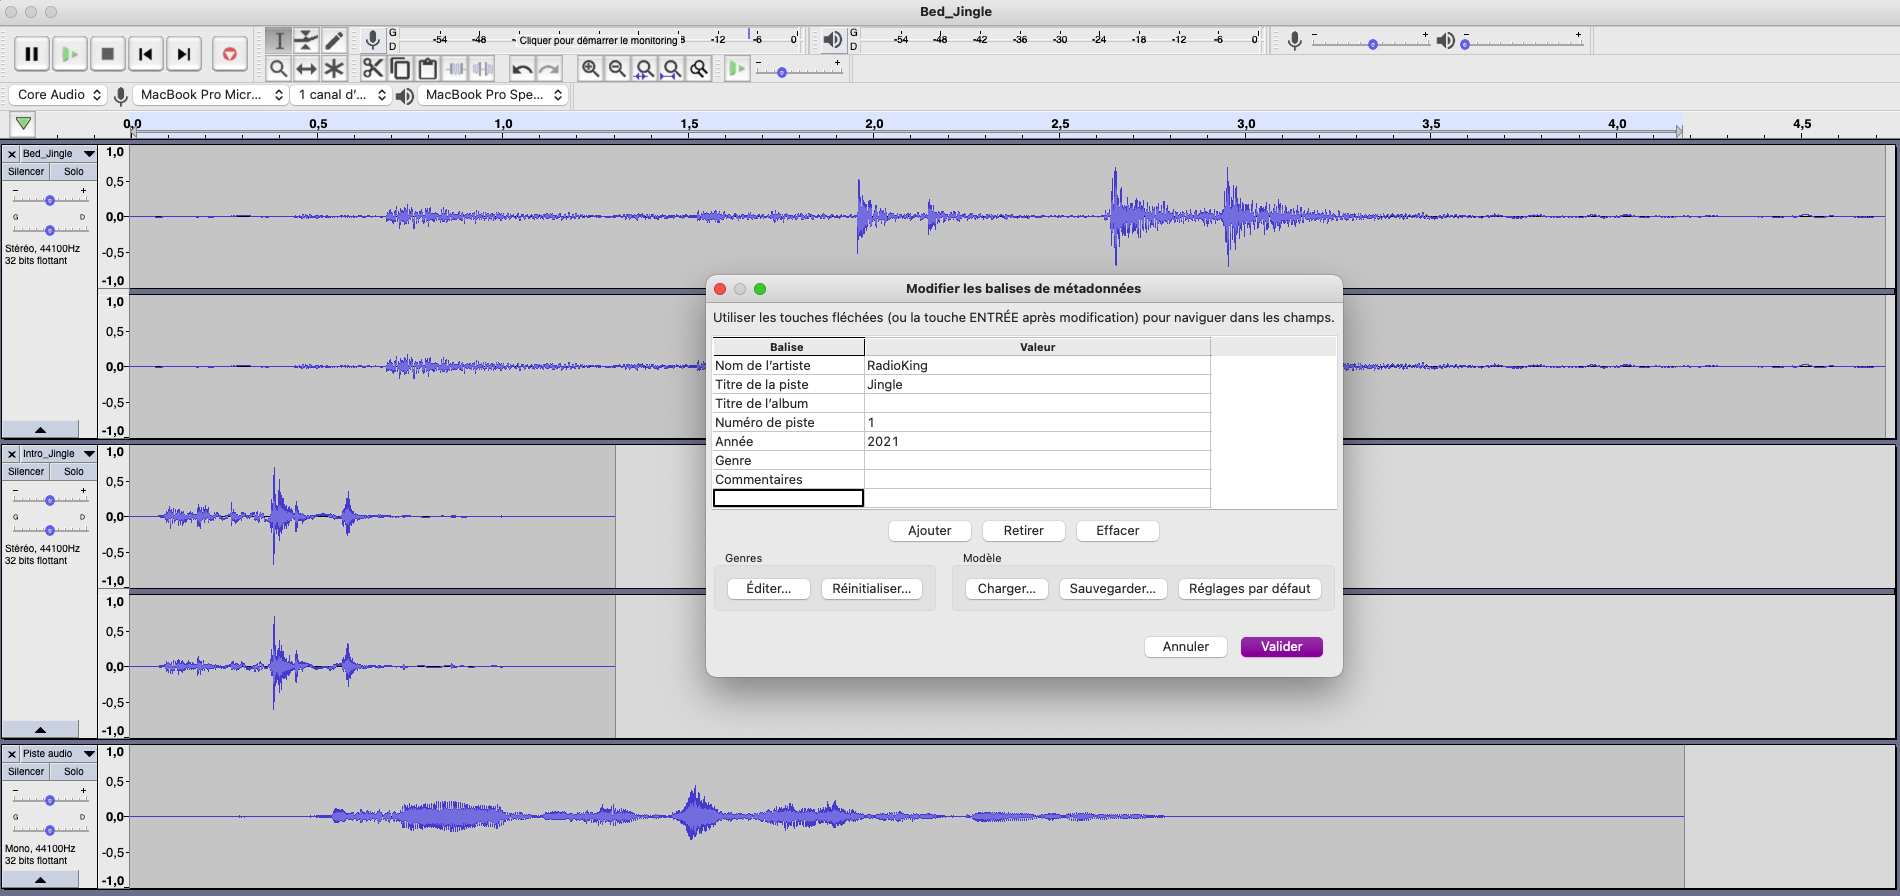Click Charger... template button
Screen dimensions: 1900x896
1007,589
